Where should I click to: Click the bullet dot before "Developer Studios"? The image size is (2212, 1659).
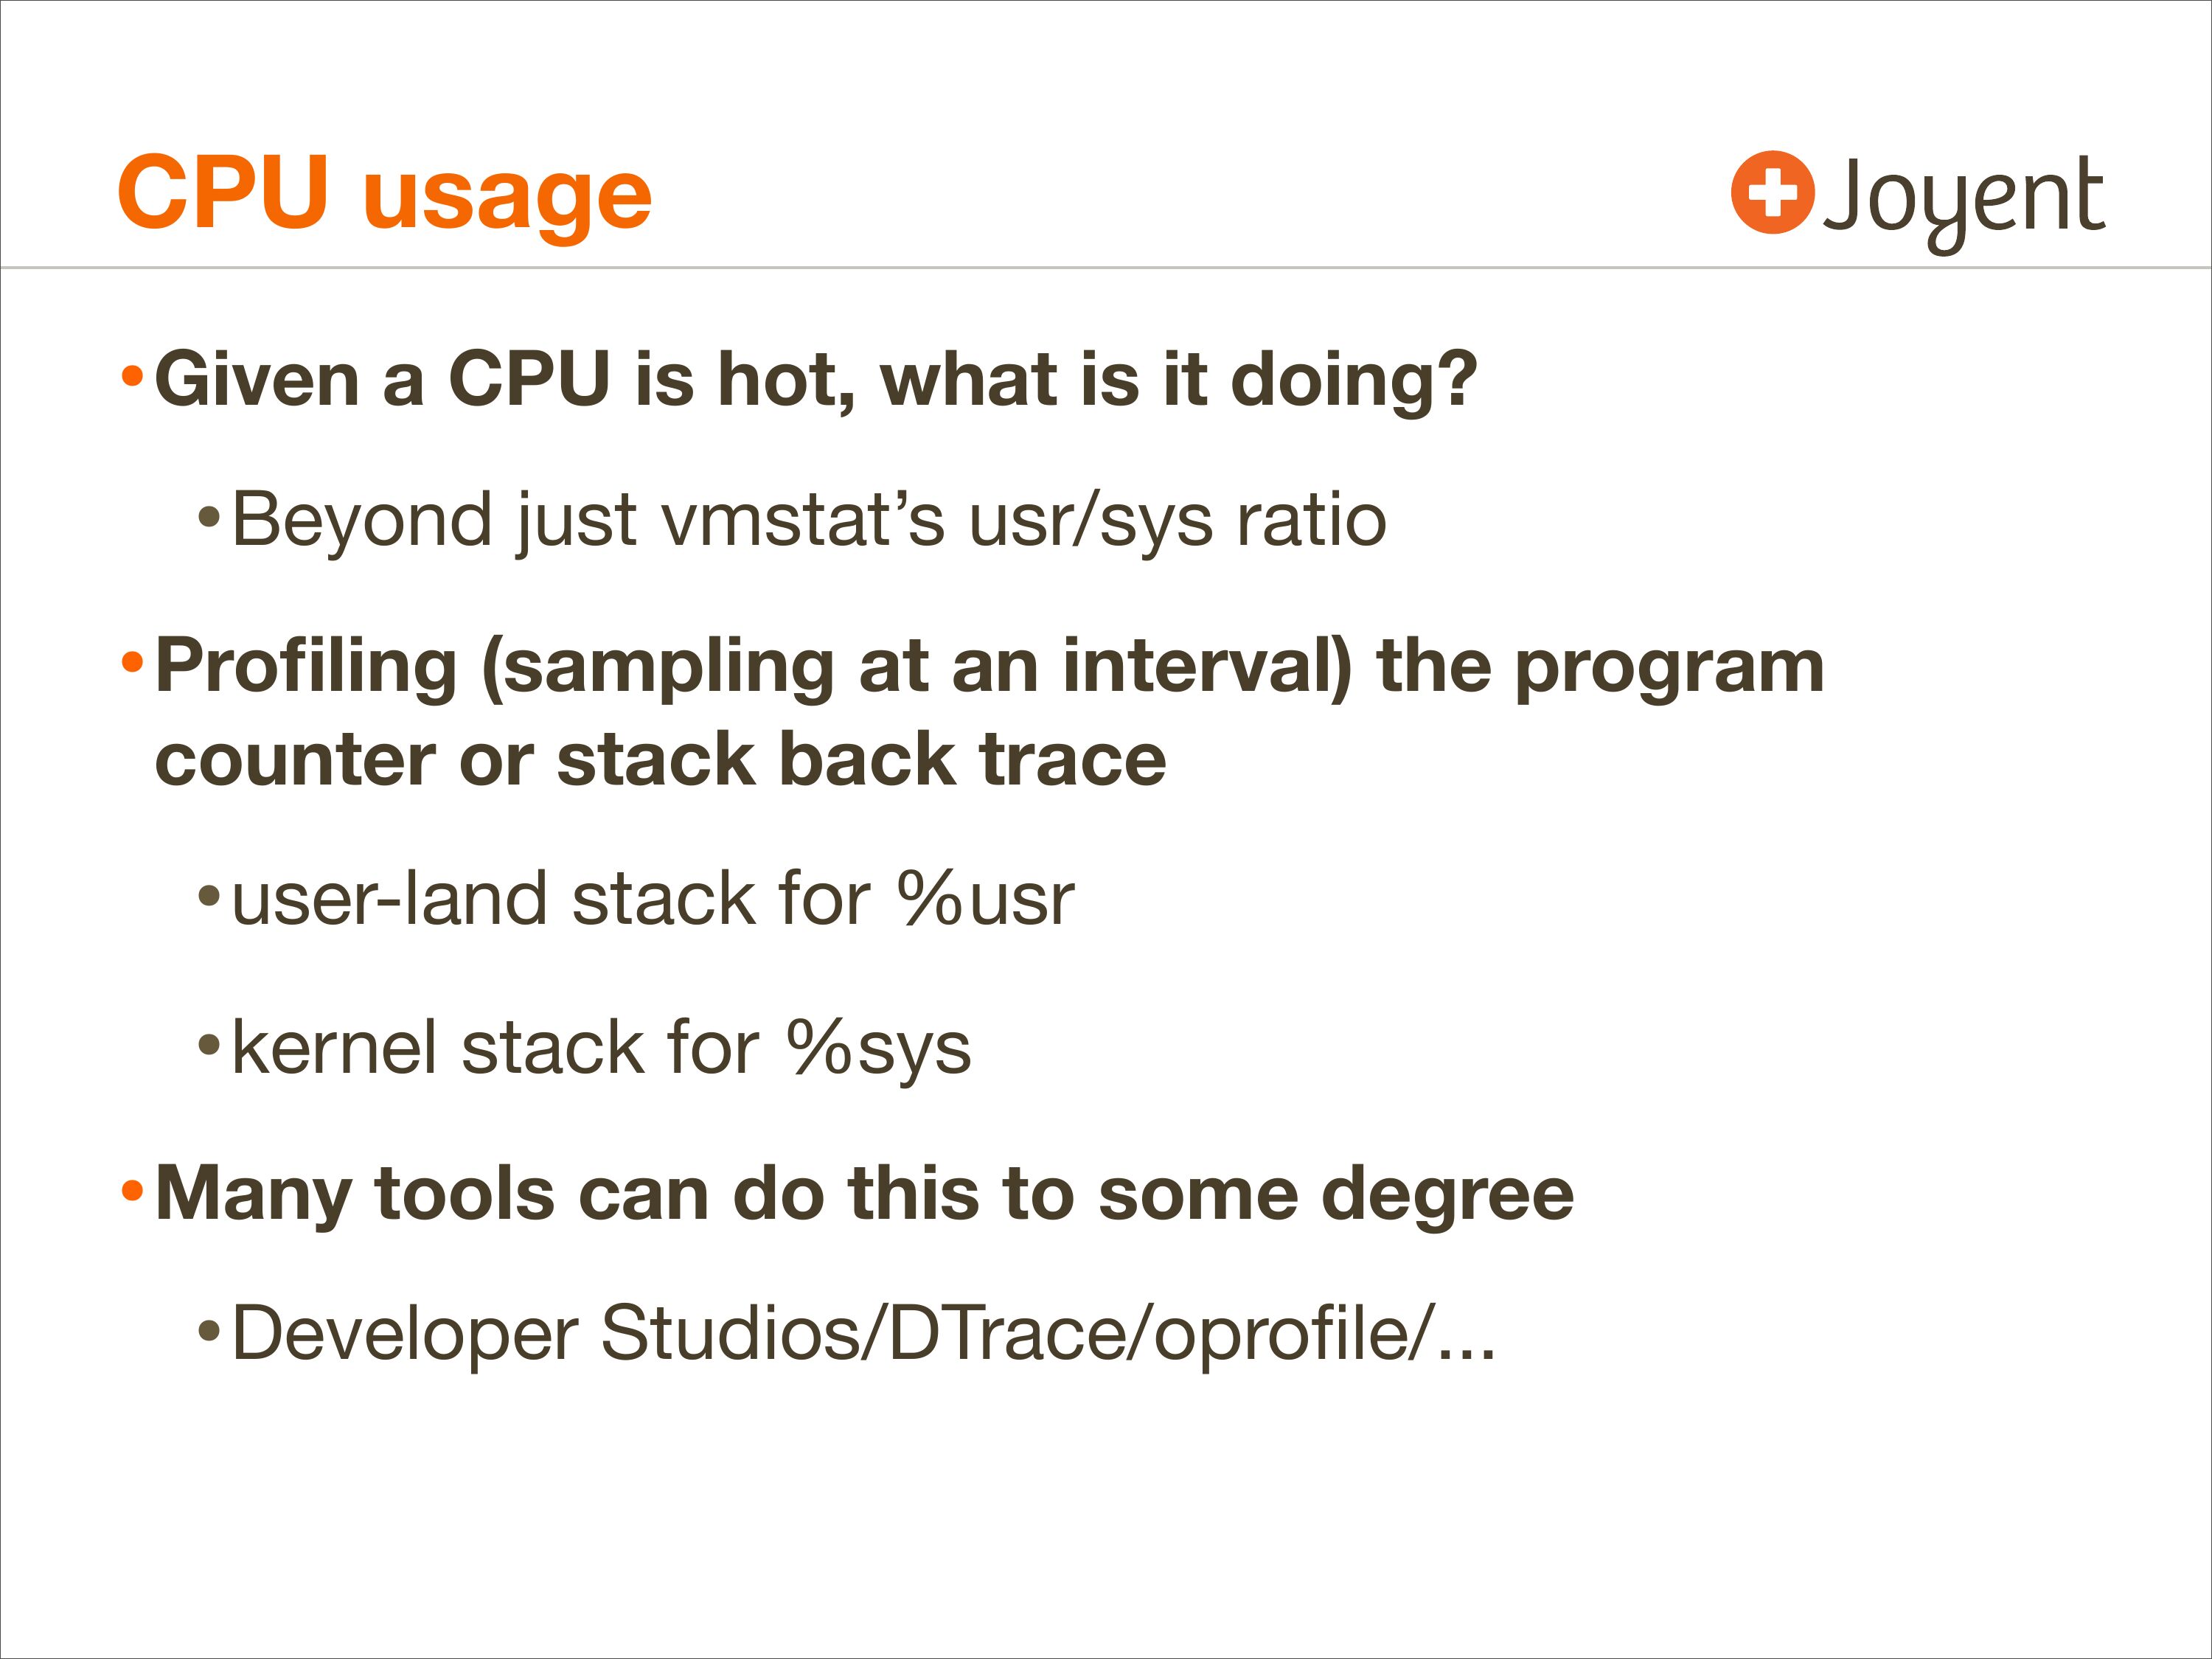pyautogui.click(x=208, y=1330)
